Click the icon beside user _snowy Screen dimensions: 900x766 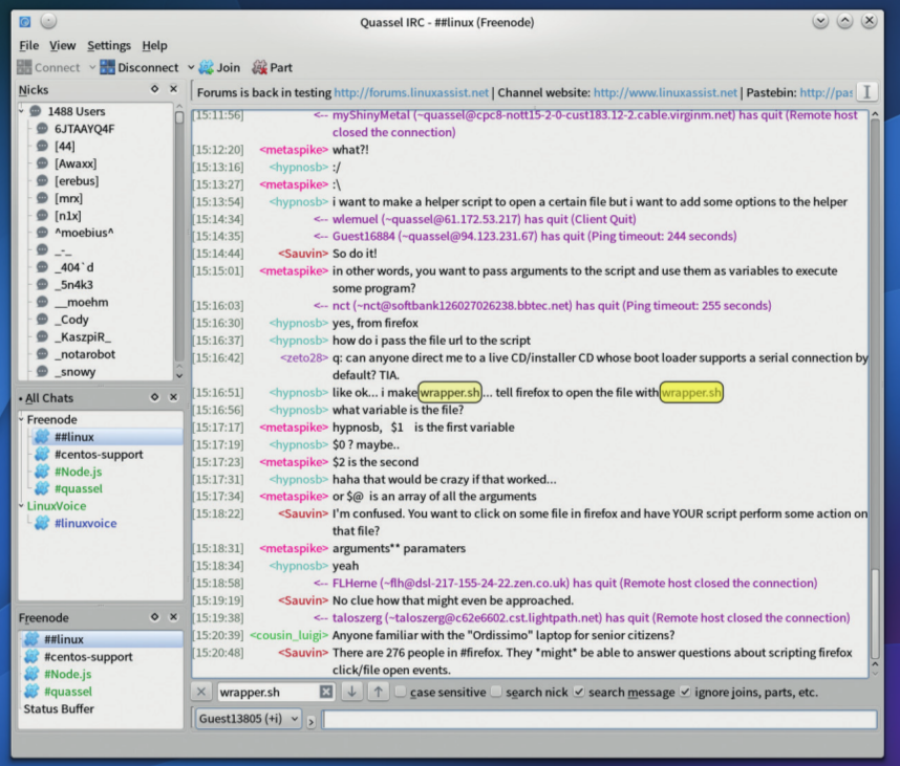pos(42,371)
